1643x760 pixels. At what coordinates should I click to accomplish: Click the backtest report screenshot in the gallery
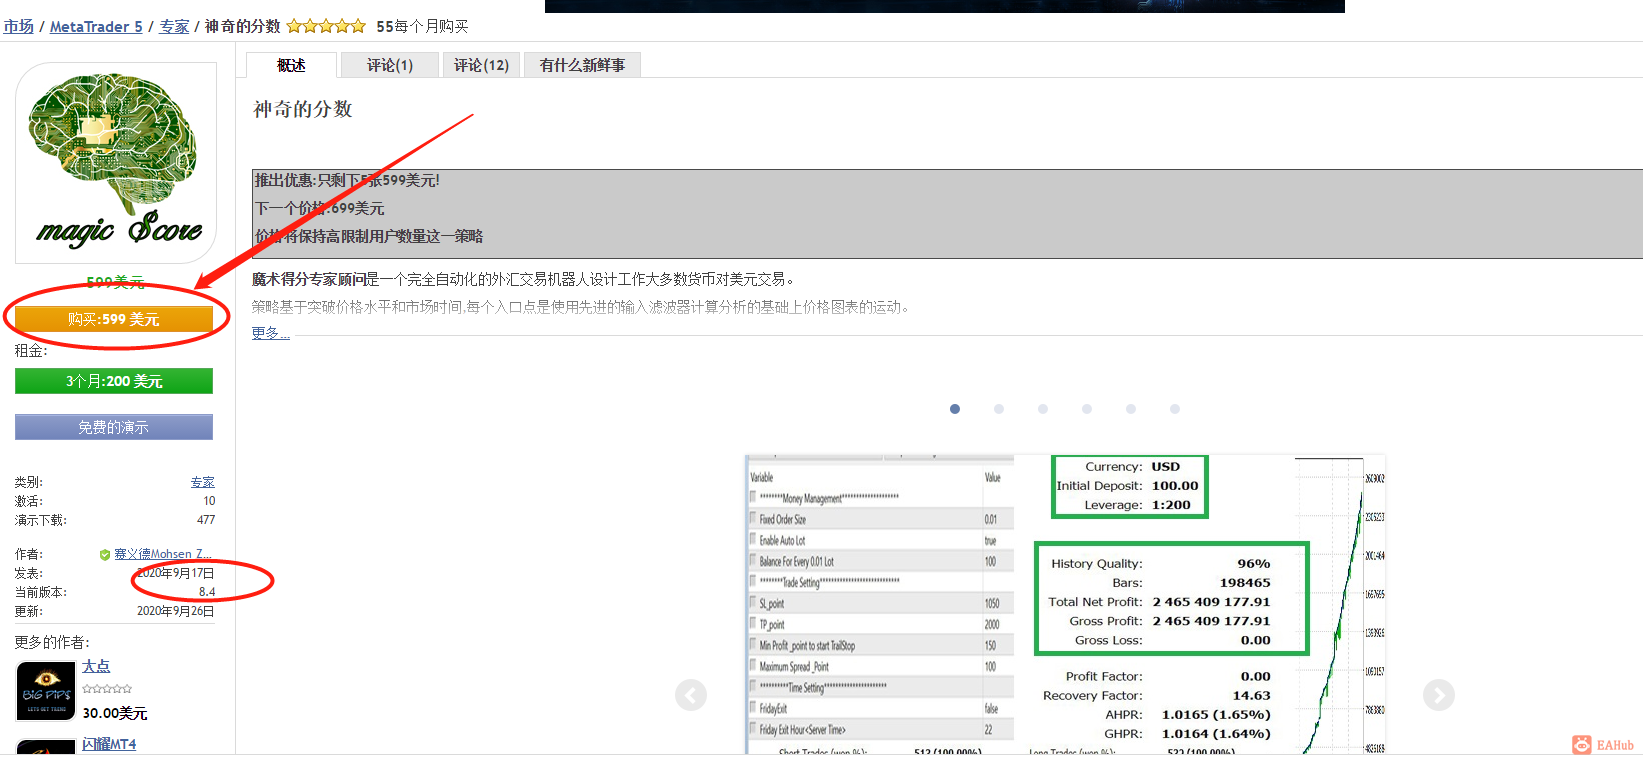(1065, 604)
